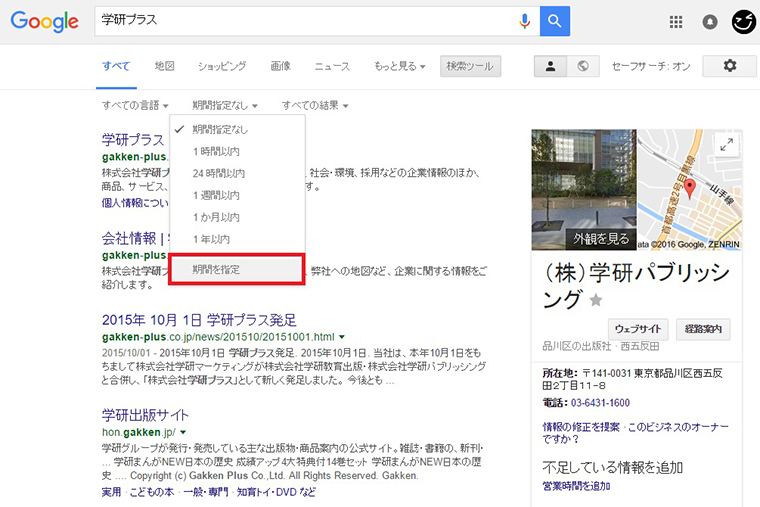
Task: Click 情報の修正を提案 link
Action: point(581,427)
